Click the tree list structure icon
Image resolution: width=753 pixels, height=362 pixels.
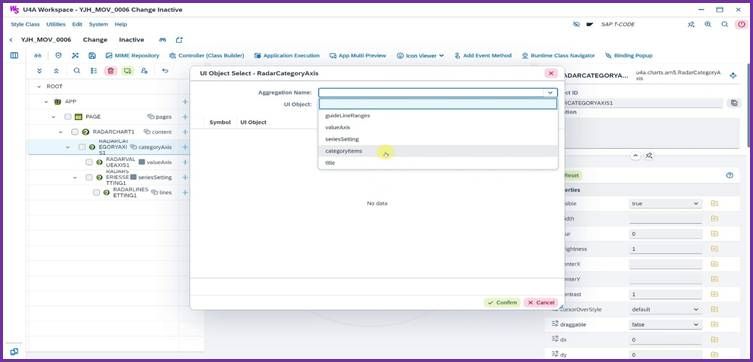[x=94, y=71]
